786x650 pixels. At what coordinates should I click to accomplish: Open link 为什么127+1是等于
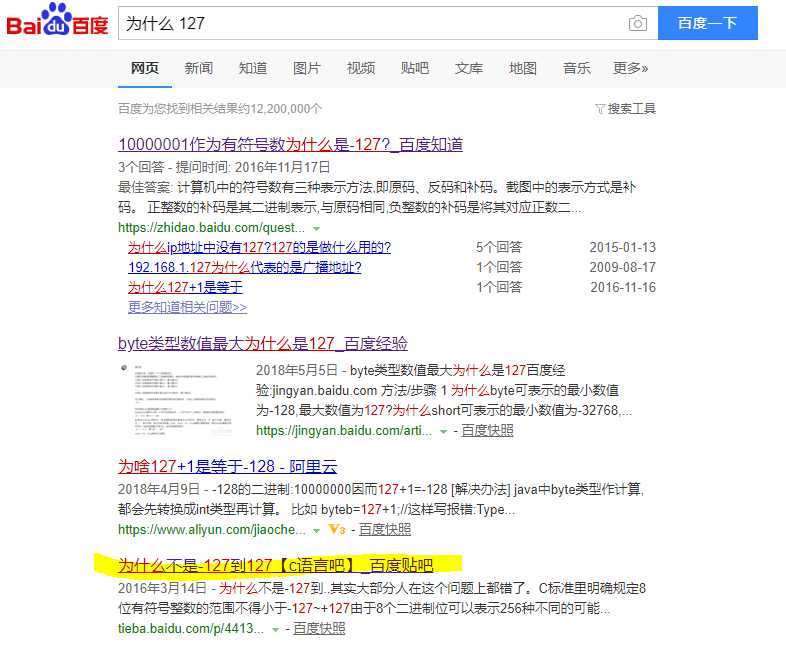pos(185,287)
